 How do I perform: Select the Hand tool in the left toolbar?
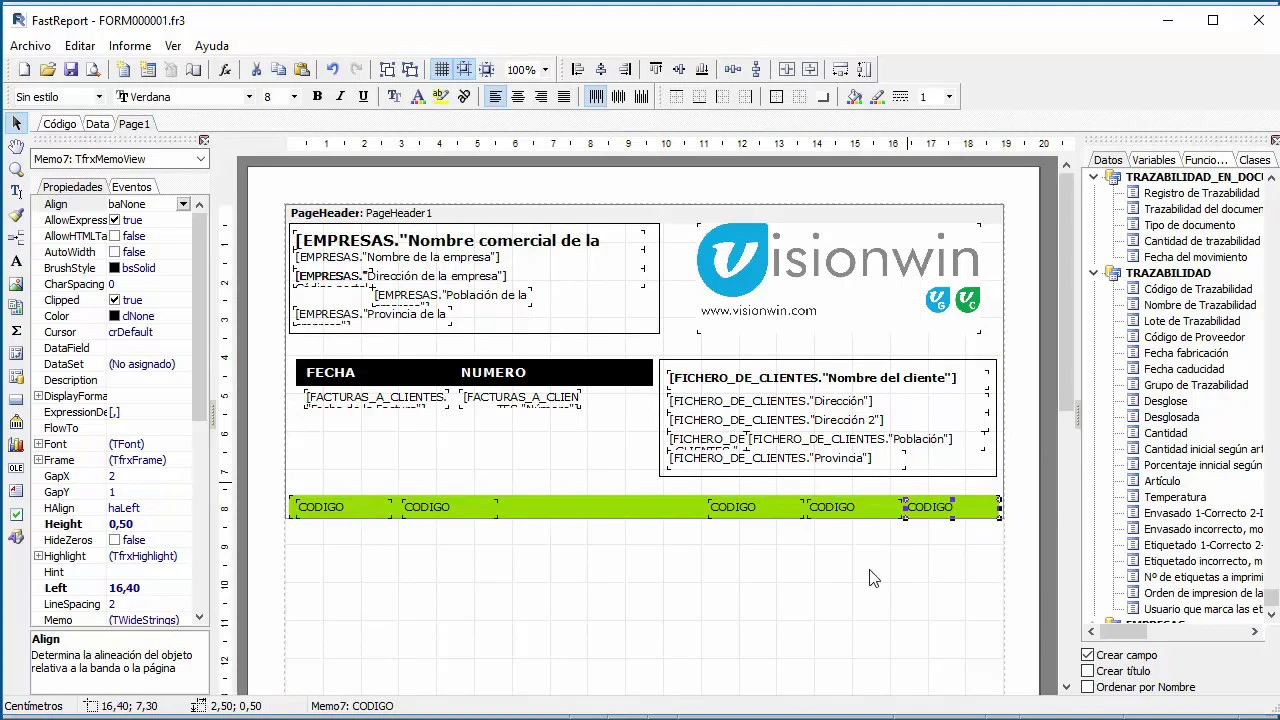[16, 147]
